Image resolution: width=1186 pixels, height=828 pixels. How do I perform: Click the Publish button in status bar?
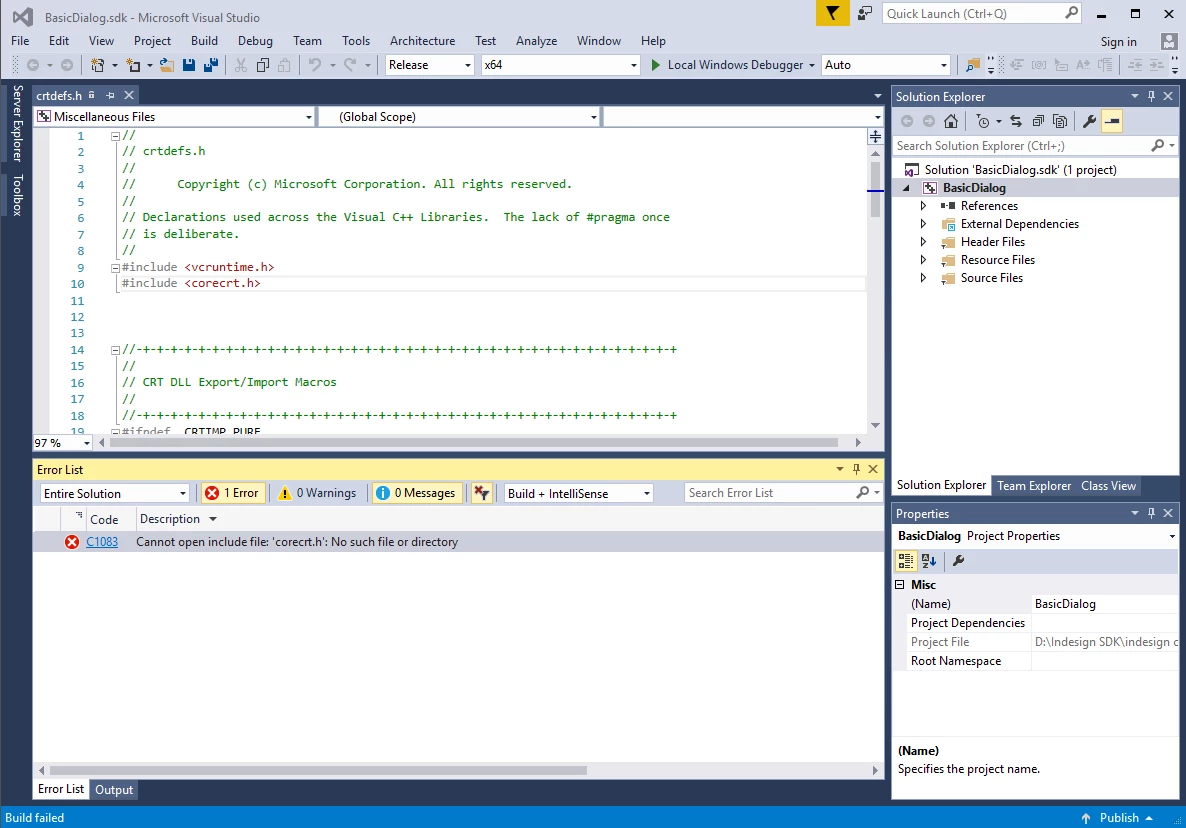1118,817
